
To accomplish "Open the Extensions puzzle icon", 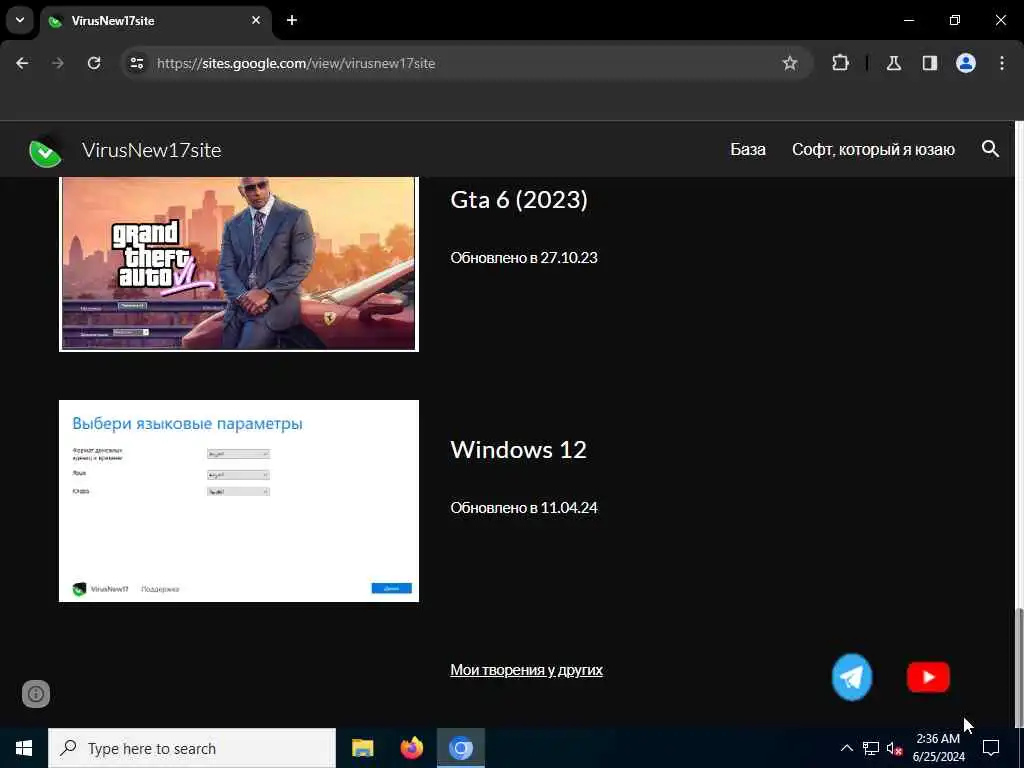I will (840, 63).
